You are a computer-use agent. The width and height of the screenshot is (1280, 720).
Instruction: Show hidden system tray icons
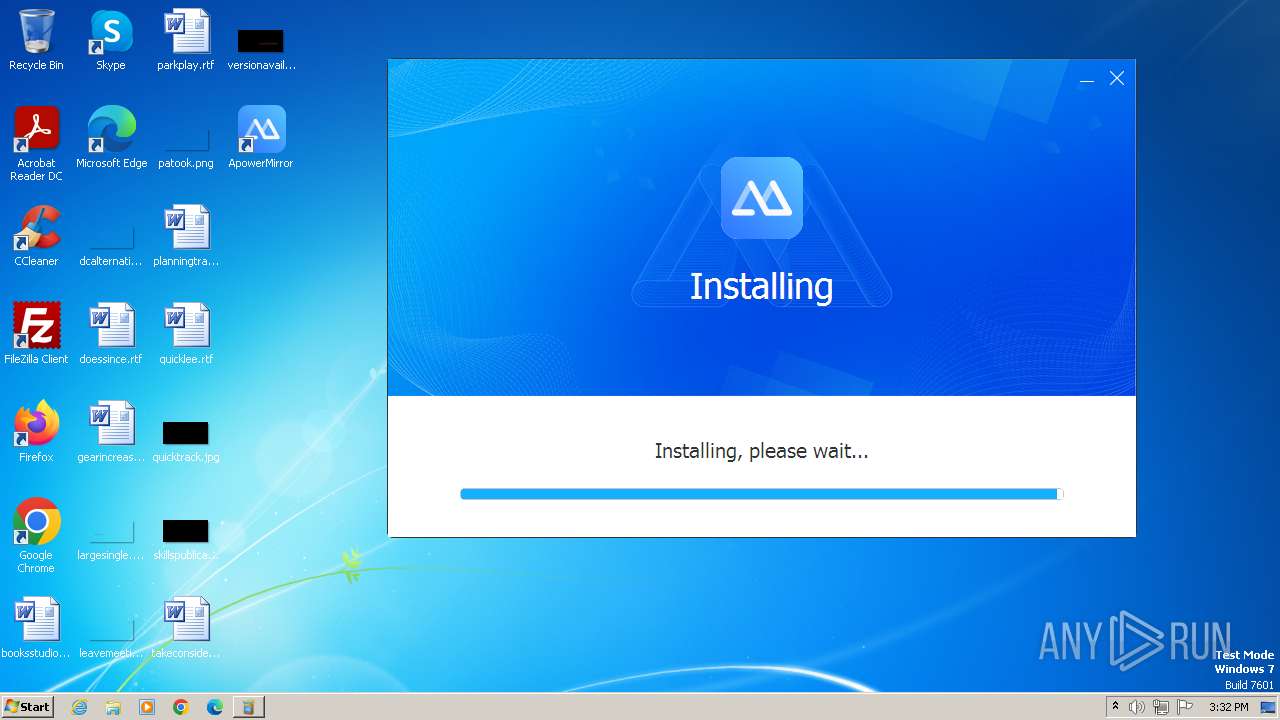[x=1115, y=707]
